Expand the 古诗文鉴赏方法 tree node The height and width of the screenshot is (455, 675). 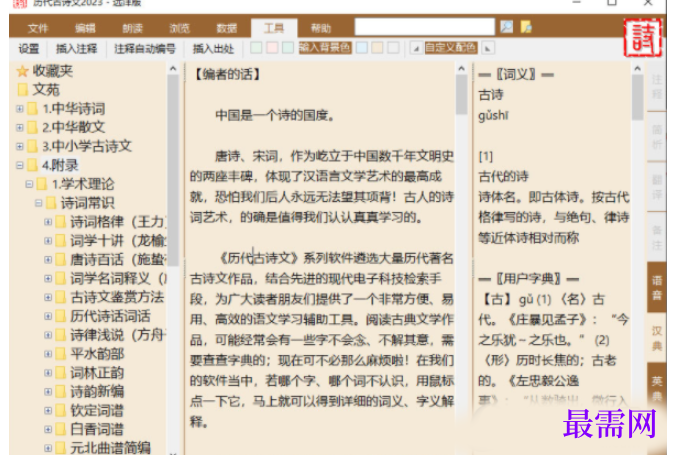pos(48,297)
